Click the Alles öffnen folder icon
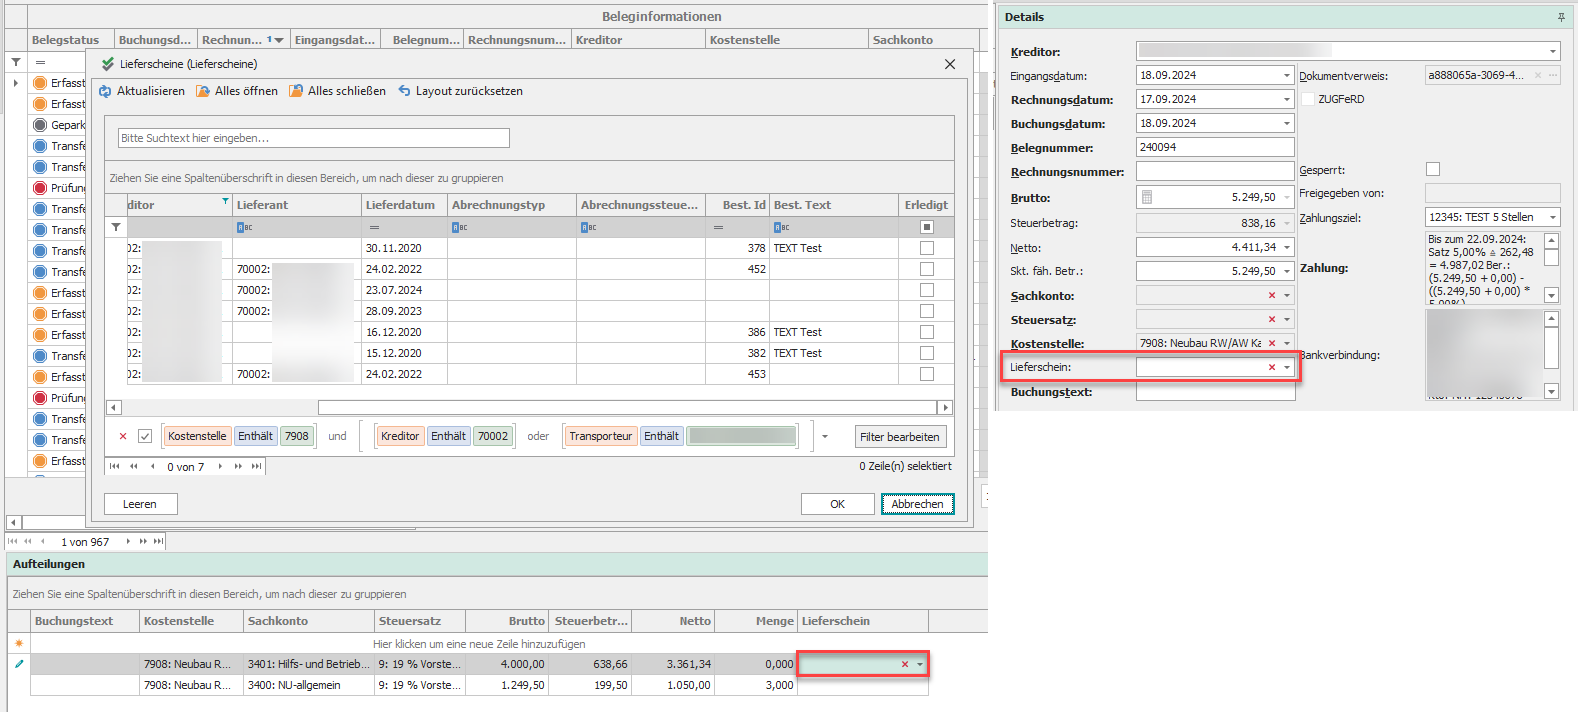 coord(202,91)
